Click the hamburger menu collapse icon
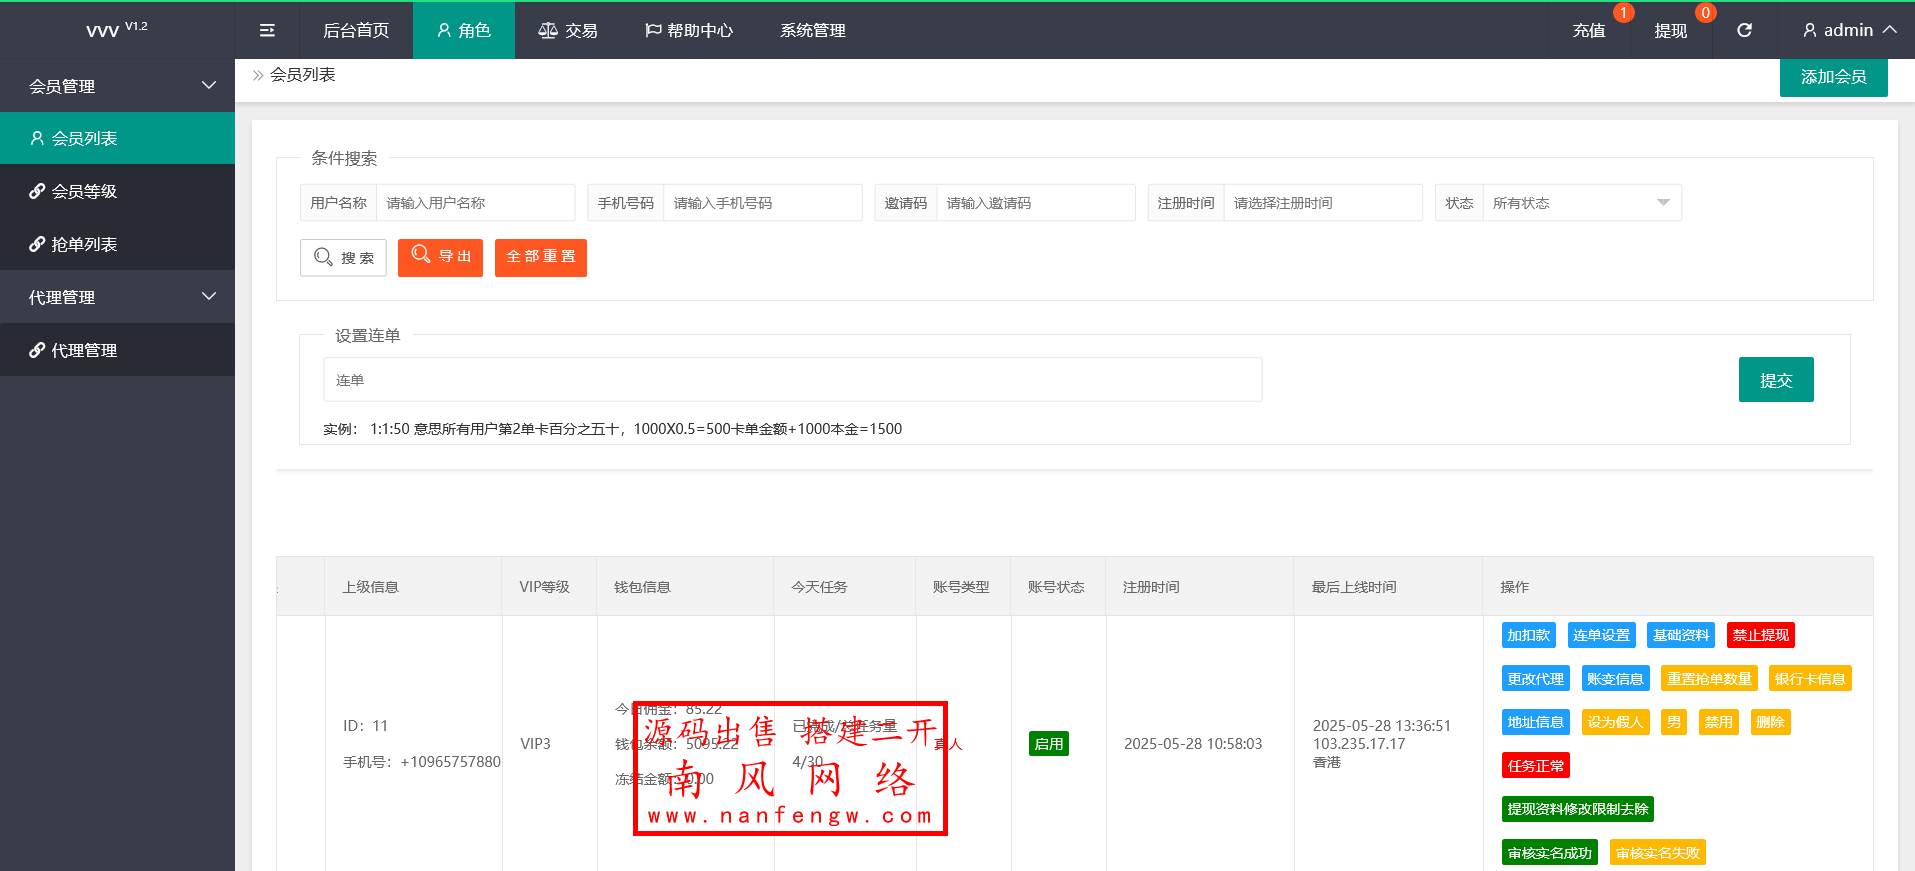Image resolution: width=1915 pixels, height=871 pixels. (267, 31)
